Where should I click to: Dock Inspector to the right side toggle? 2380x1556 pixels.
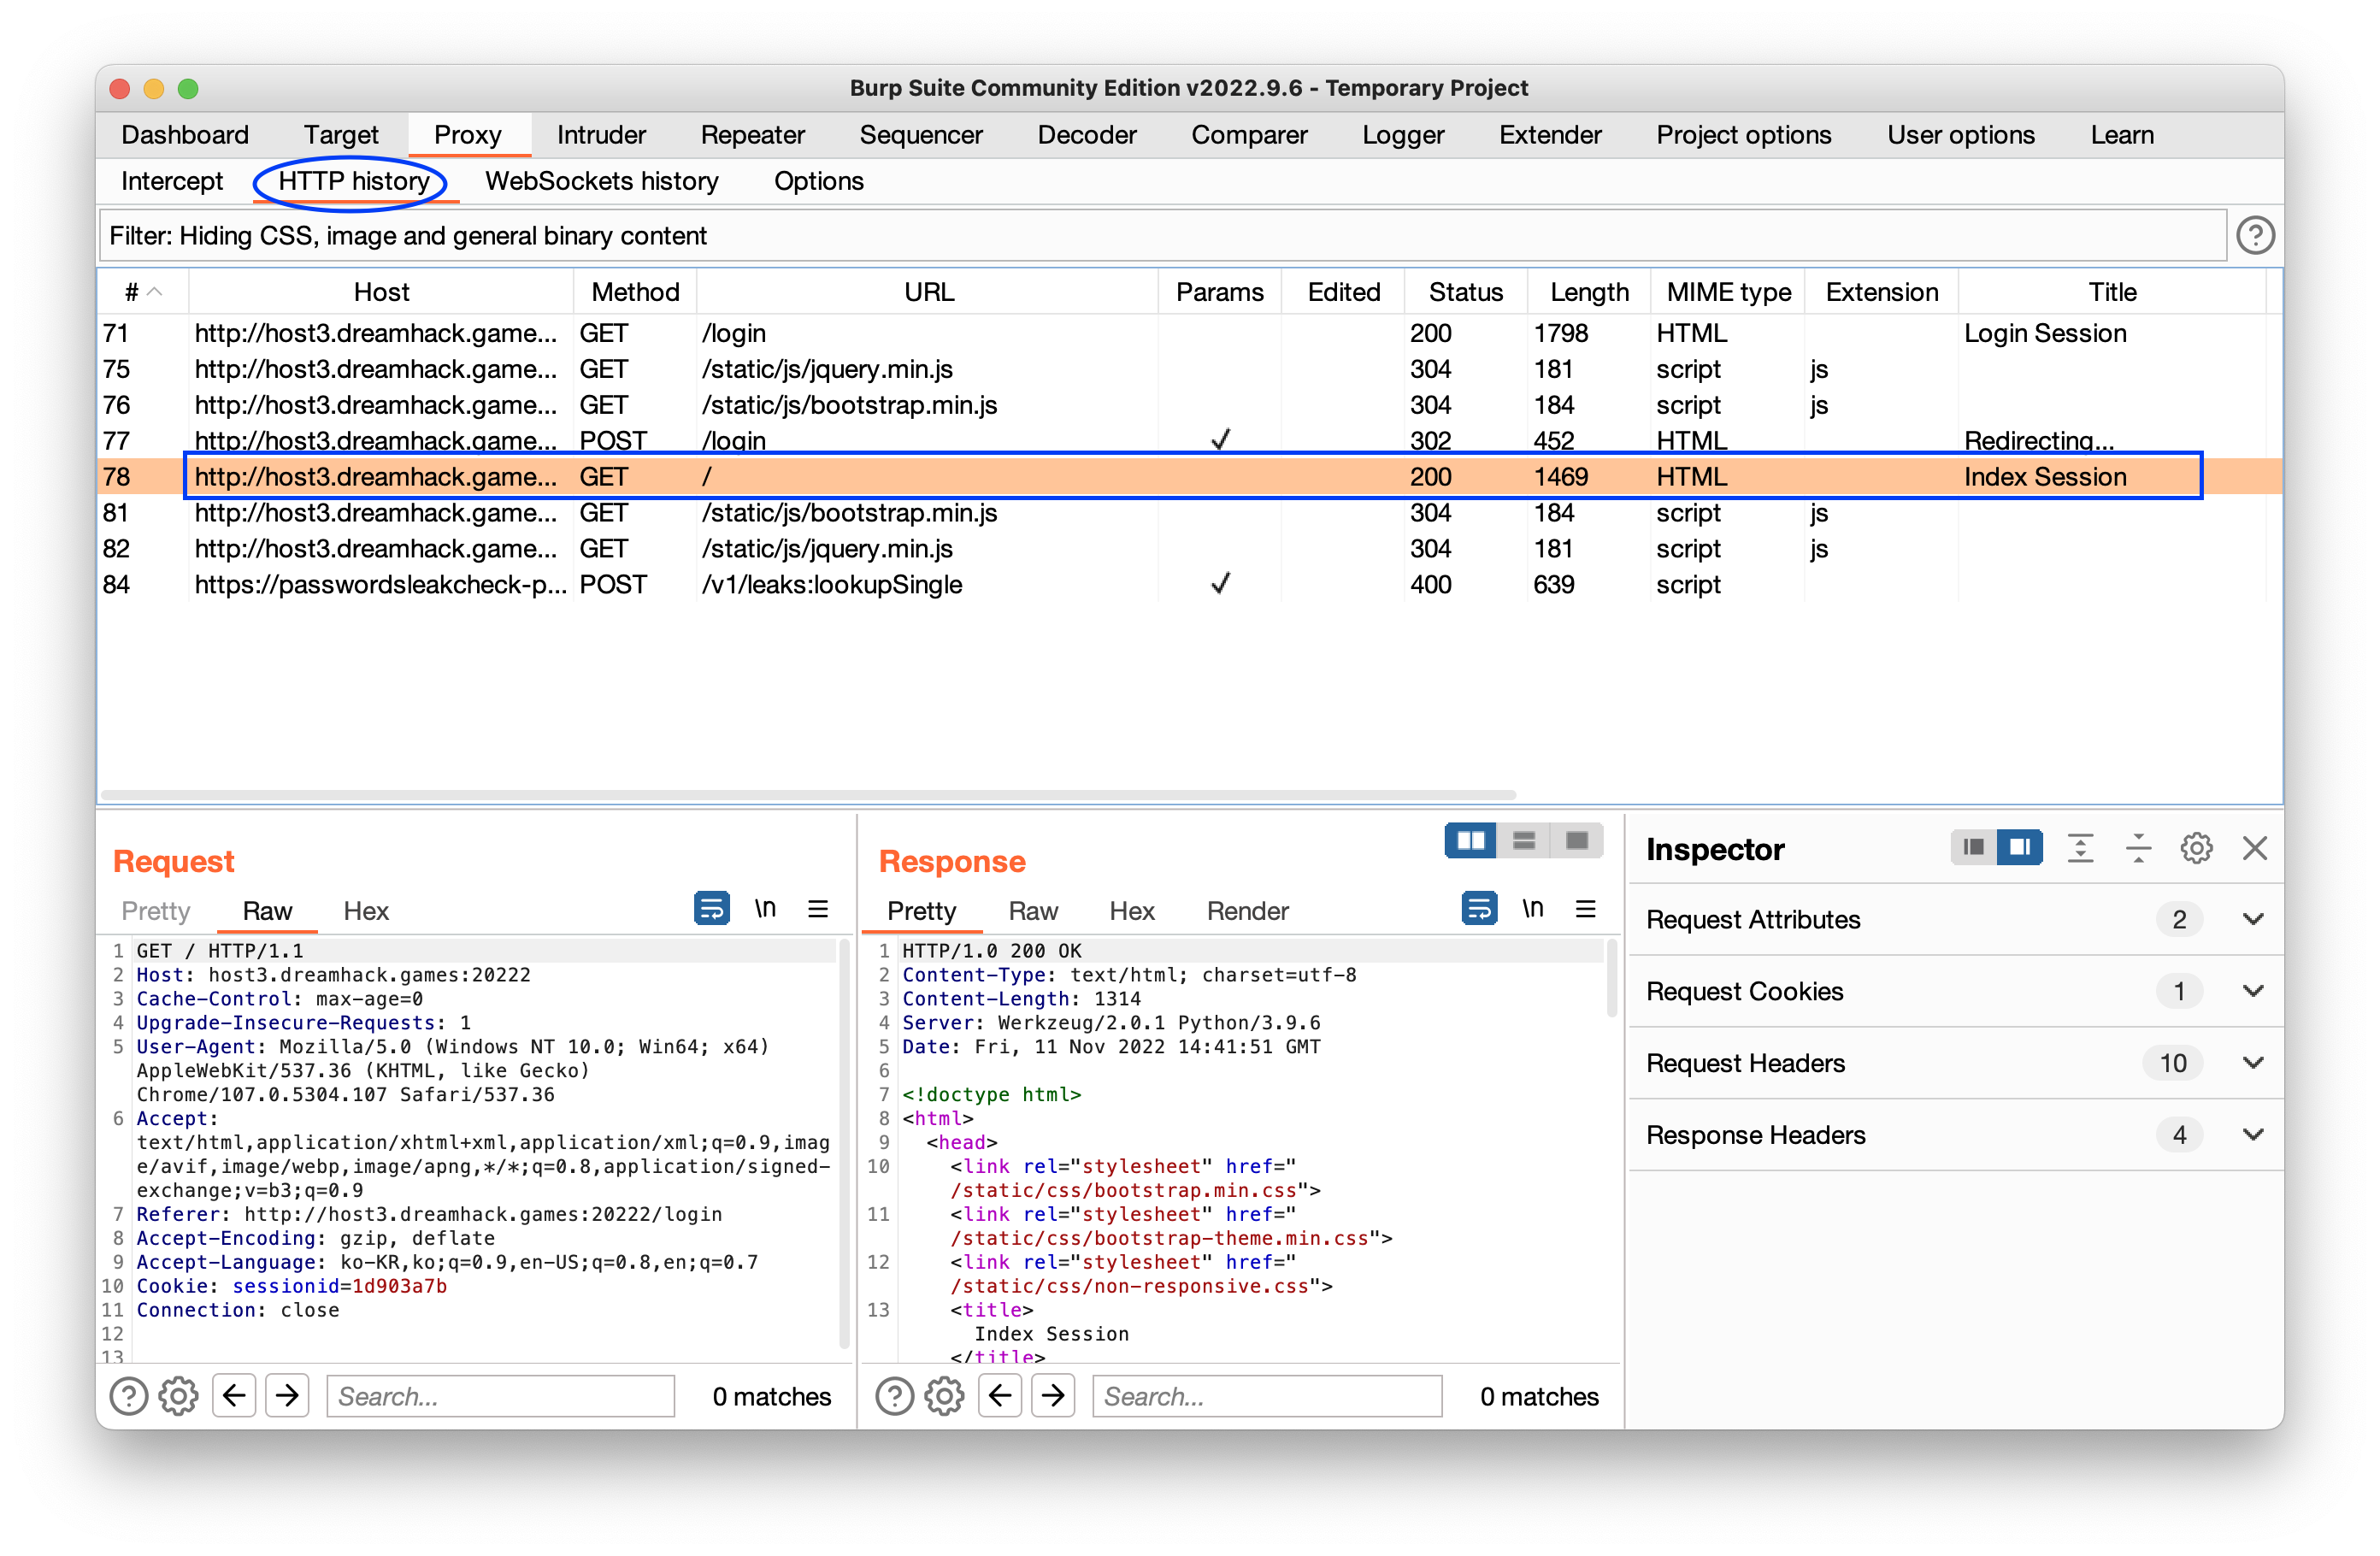click(x=2019, y=849)
